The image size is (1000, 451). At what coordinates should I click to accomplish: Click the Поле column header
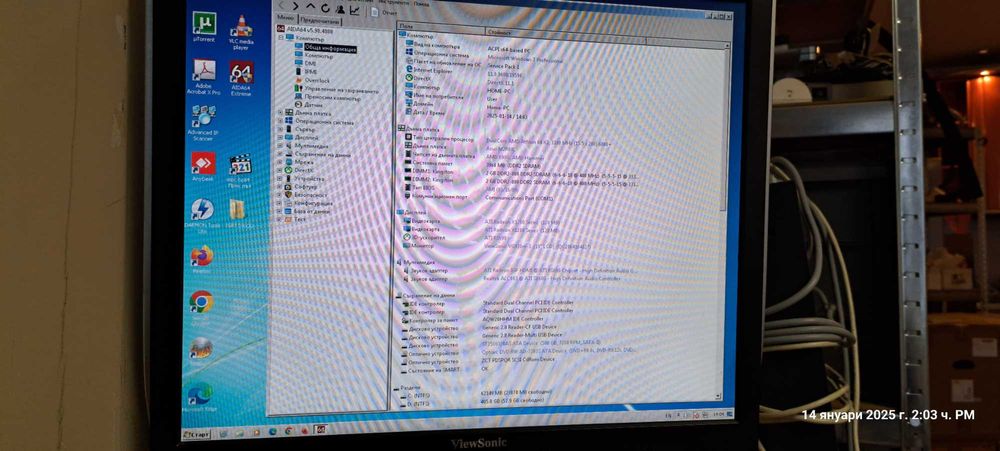[x=441, y=26]
